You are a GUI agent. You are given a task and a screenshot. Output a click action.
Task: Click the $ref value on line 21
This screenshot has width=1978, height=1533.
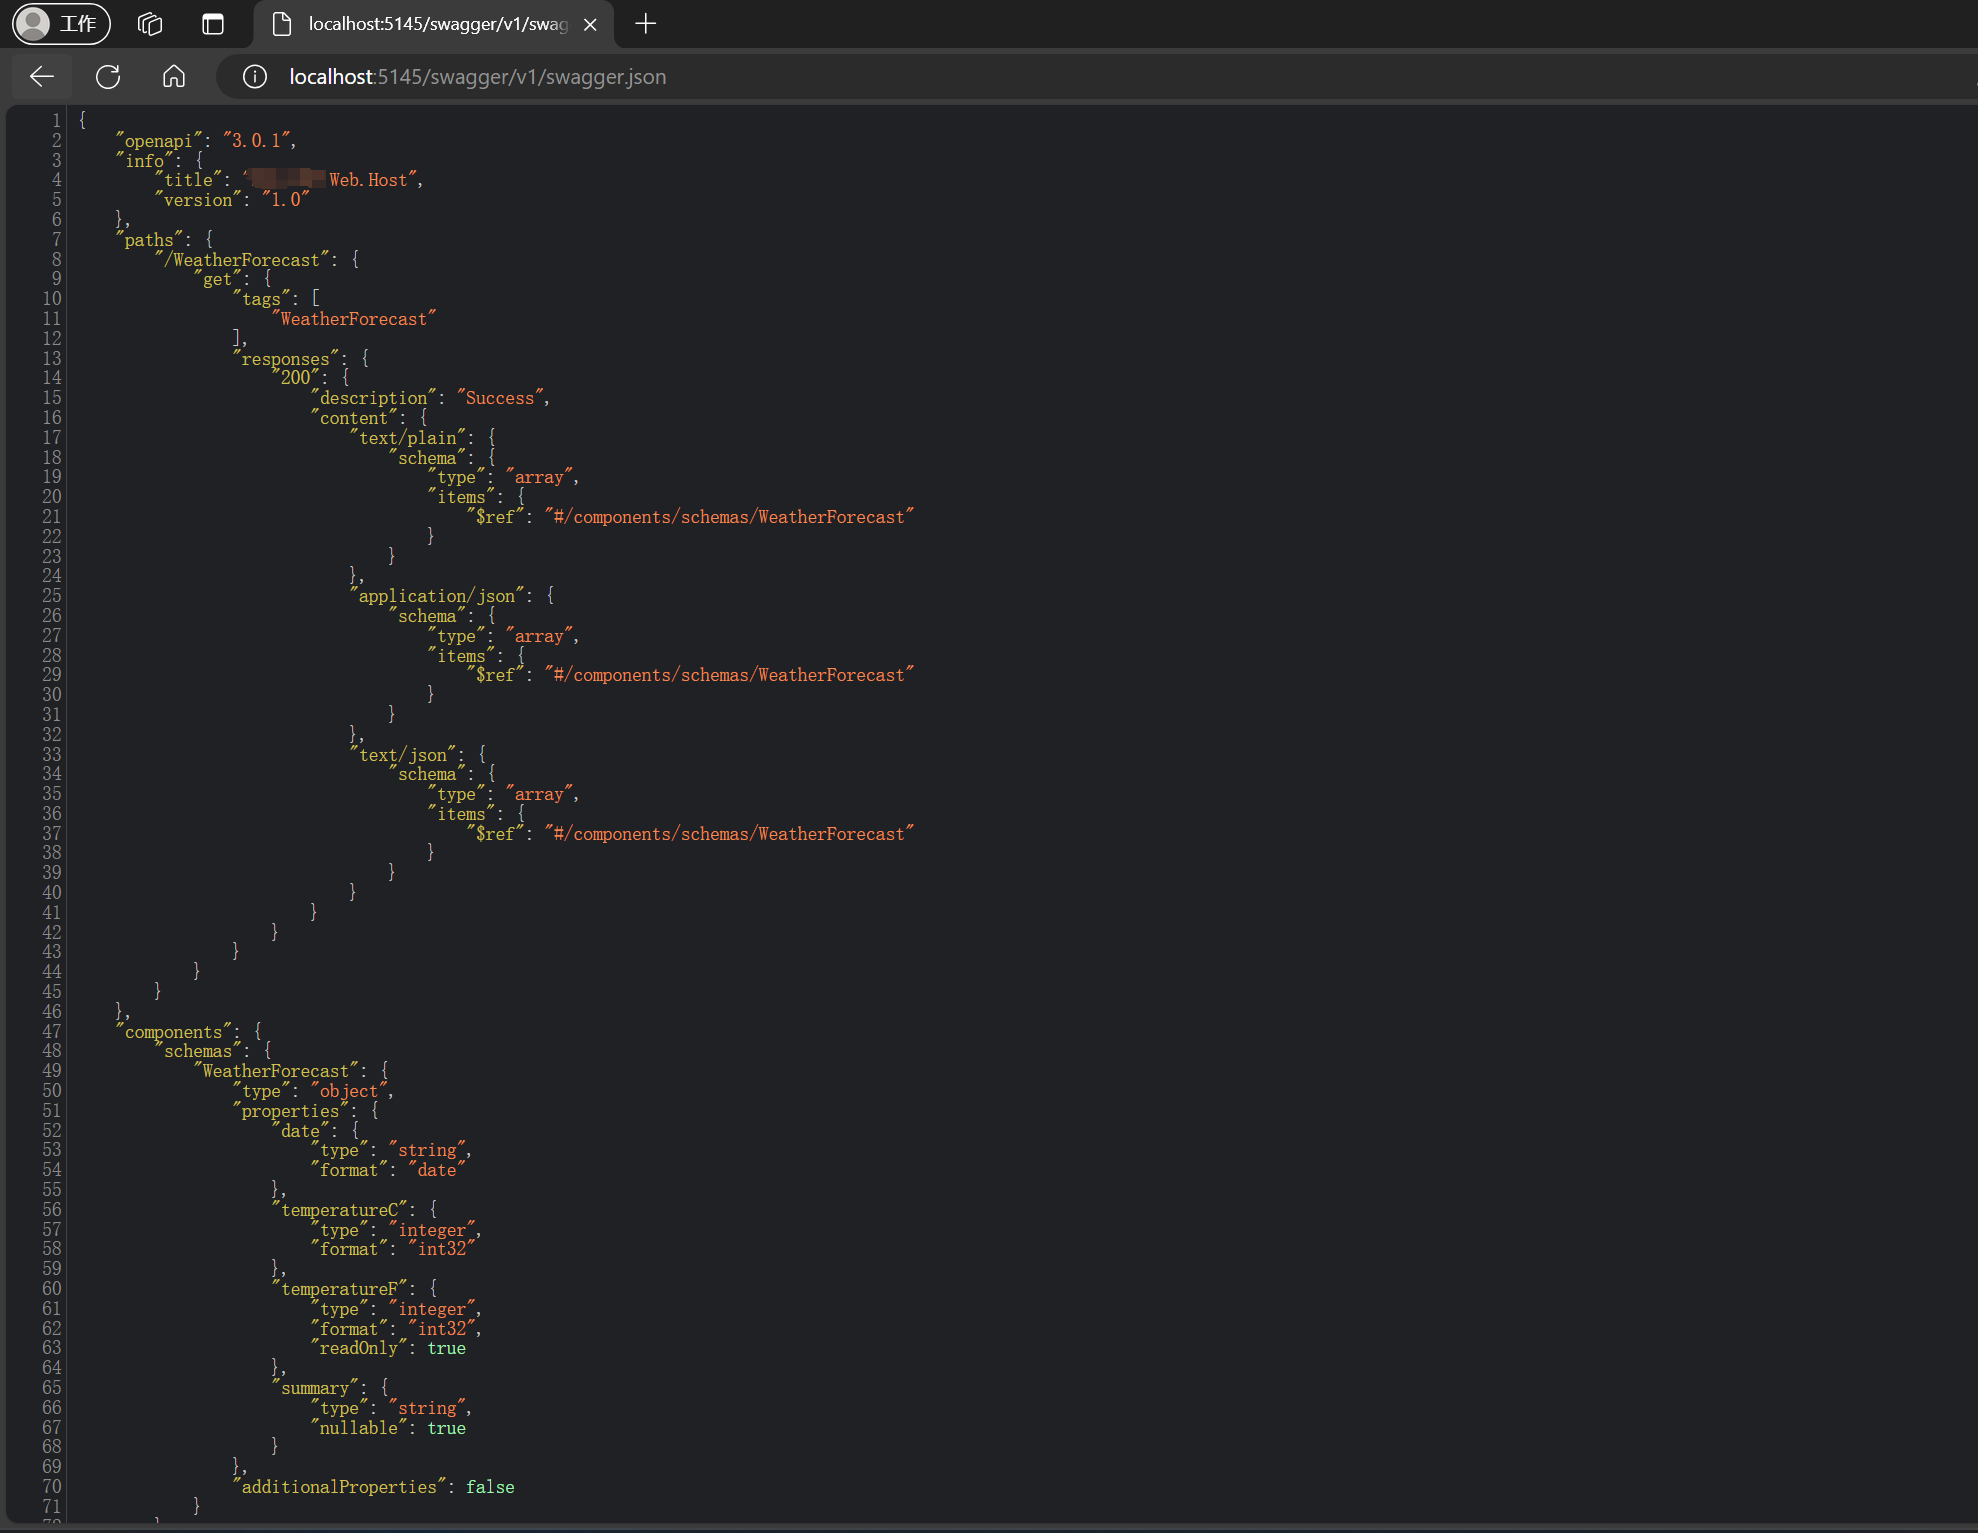(729, 517)
